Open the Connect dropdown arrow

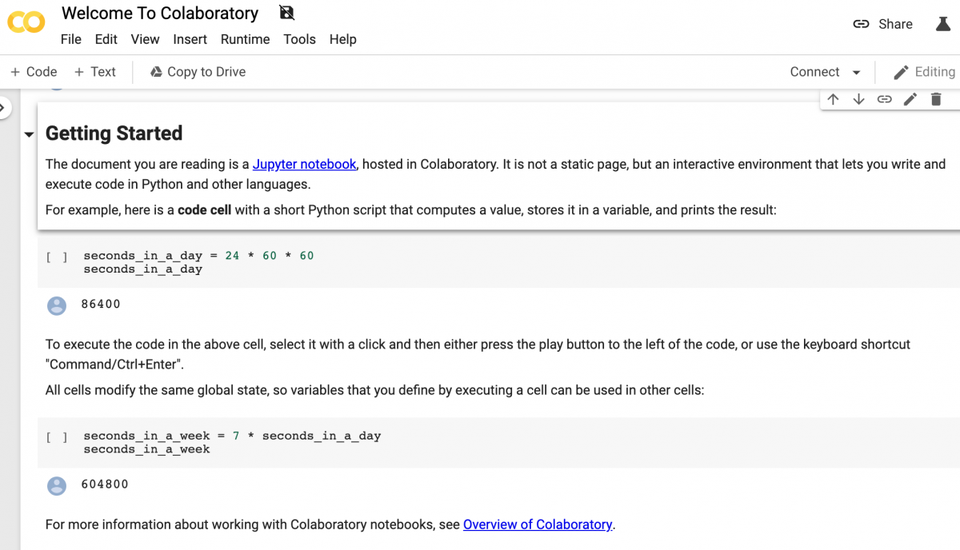click(x=857, y=72)
